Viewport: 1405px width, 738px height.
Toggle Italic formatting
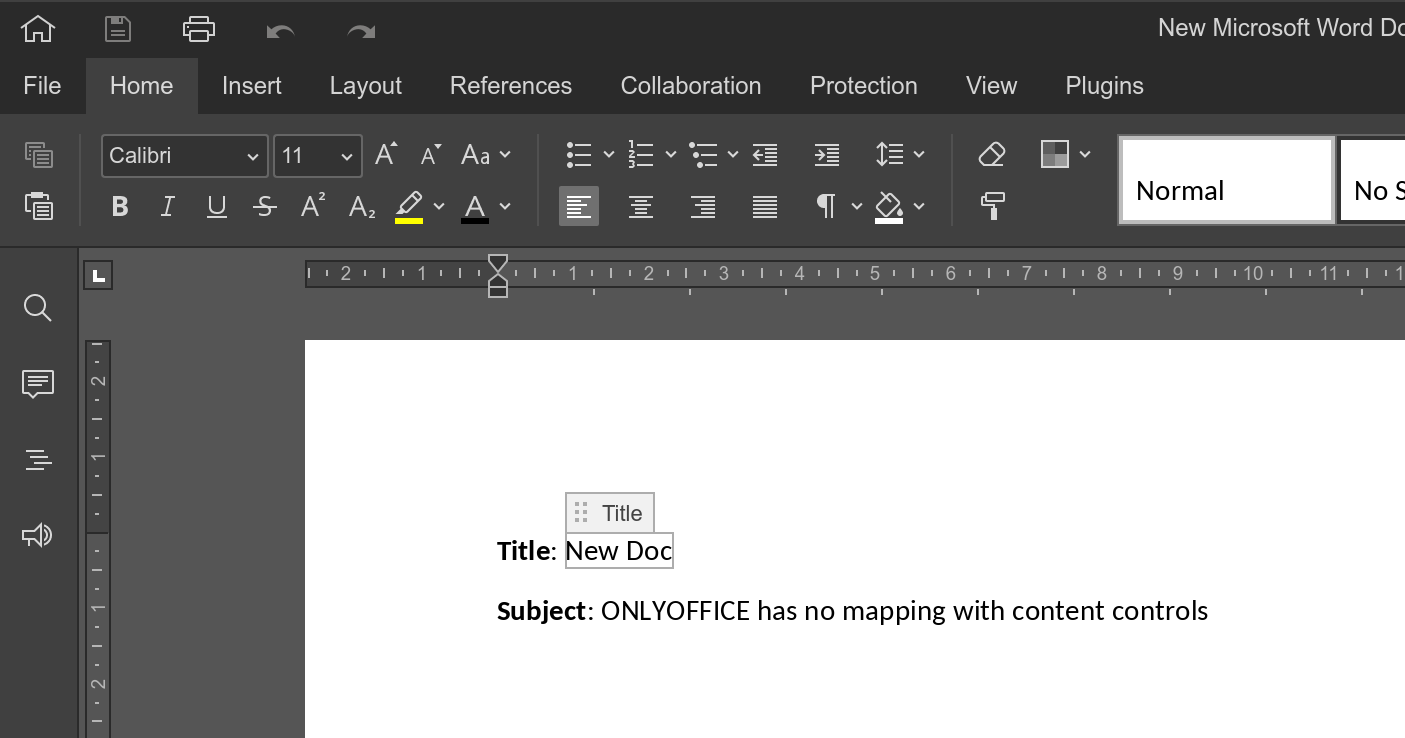168,206
